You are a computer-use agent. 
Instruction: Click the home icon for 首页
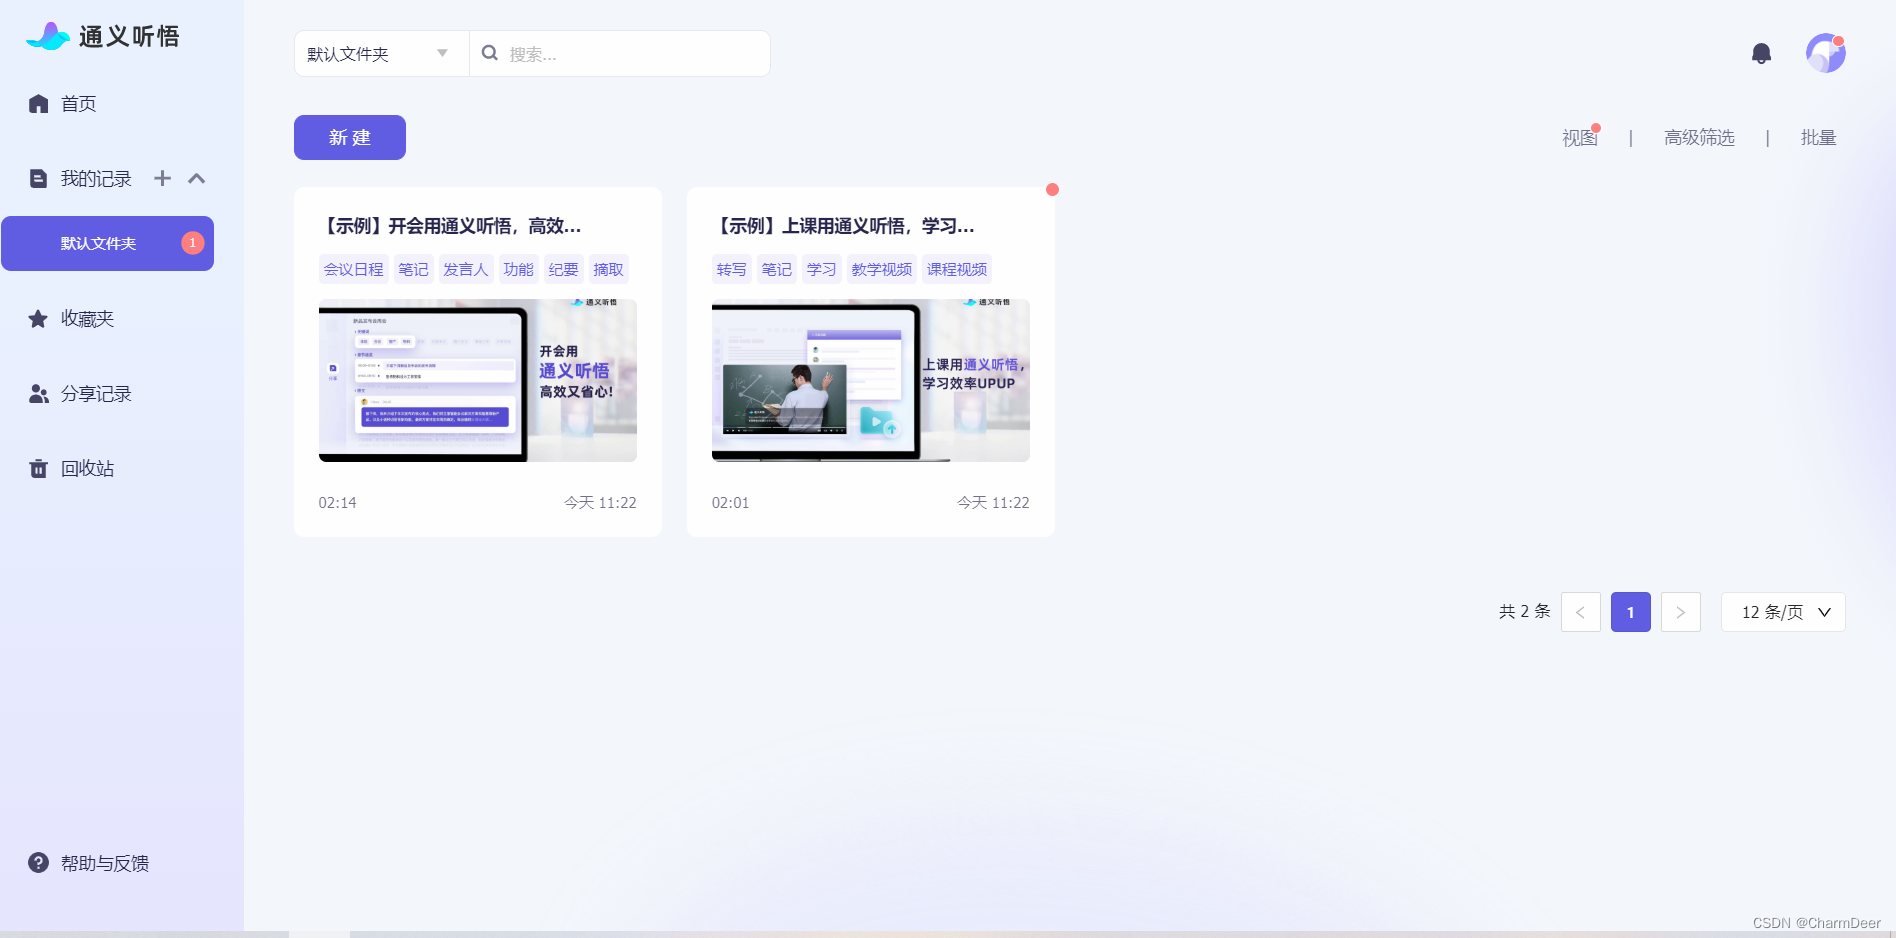pyautogui.click(x=38, y=104)
